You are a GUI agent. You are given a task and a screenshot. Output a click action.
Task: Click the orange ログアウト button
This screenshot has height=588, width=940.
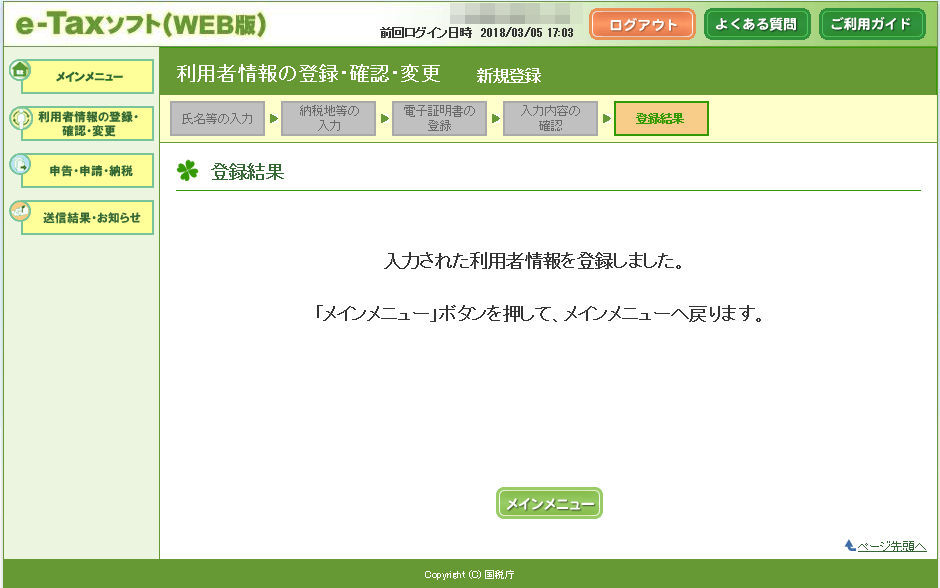[642, 25]
